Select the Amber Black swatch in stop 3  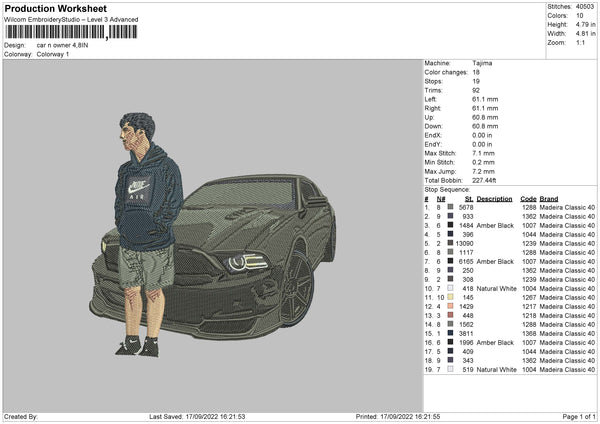coord(450,226)
